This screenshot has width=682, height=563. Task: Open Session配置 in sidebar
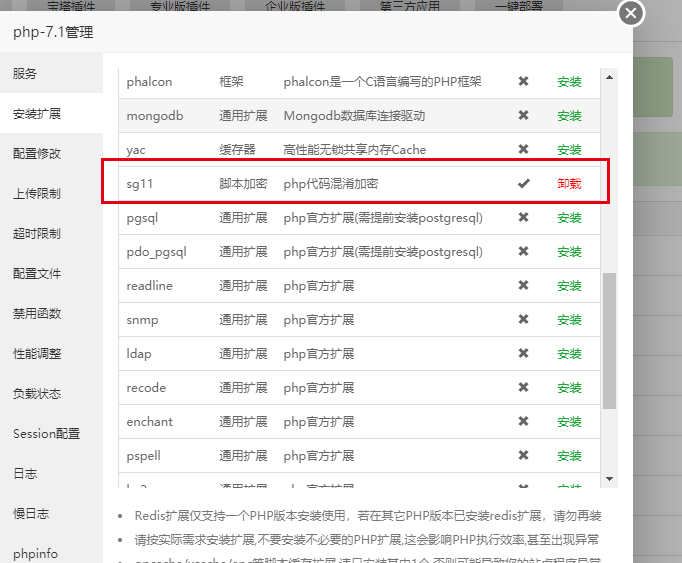tap(51, 434)
